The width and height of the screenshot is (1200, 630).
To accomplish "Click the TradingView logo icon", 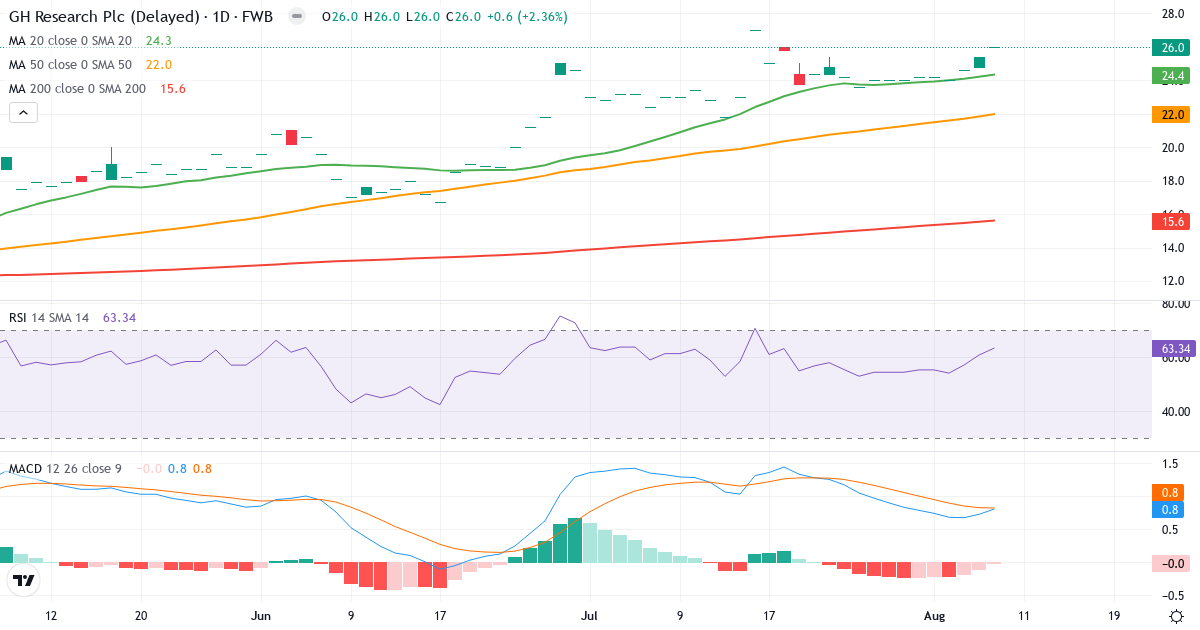I will (24, 581).
